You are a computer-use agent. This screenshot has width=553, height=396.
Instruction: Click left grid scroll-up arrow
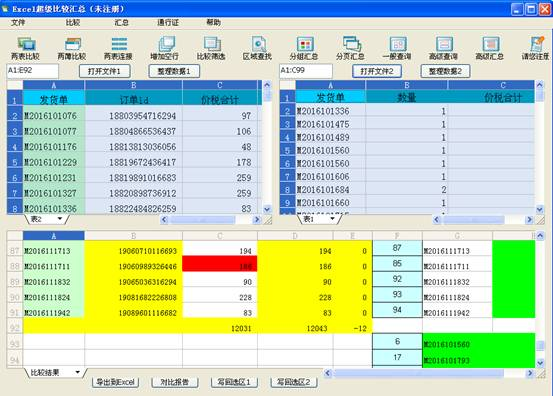tap(267, 85)
